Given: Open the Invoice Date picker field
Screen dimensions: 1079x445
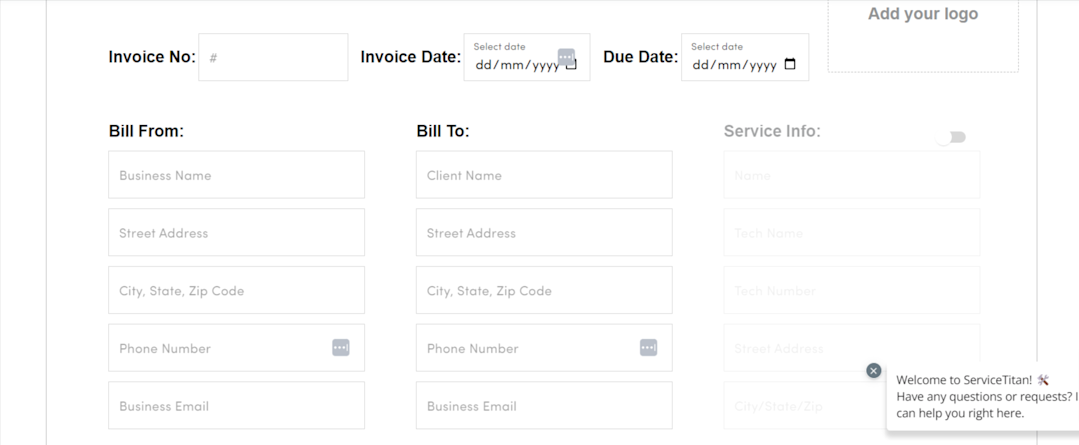Looking at the screenshot, I should [x=526, y=57].
